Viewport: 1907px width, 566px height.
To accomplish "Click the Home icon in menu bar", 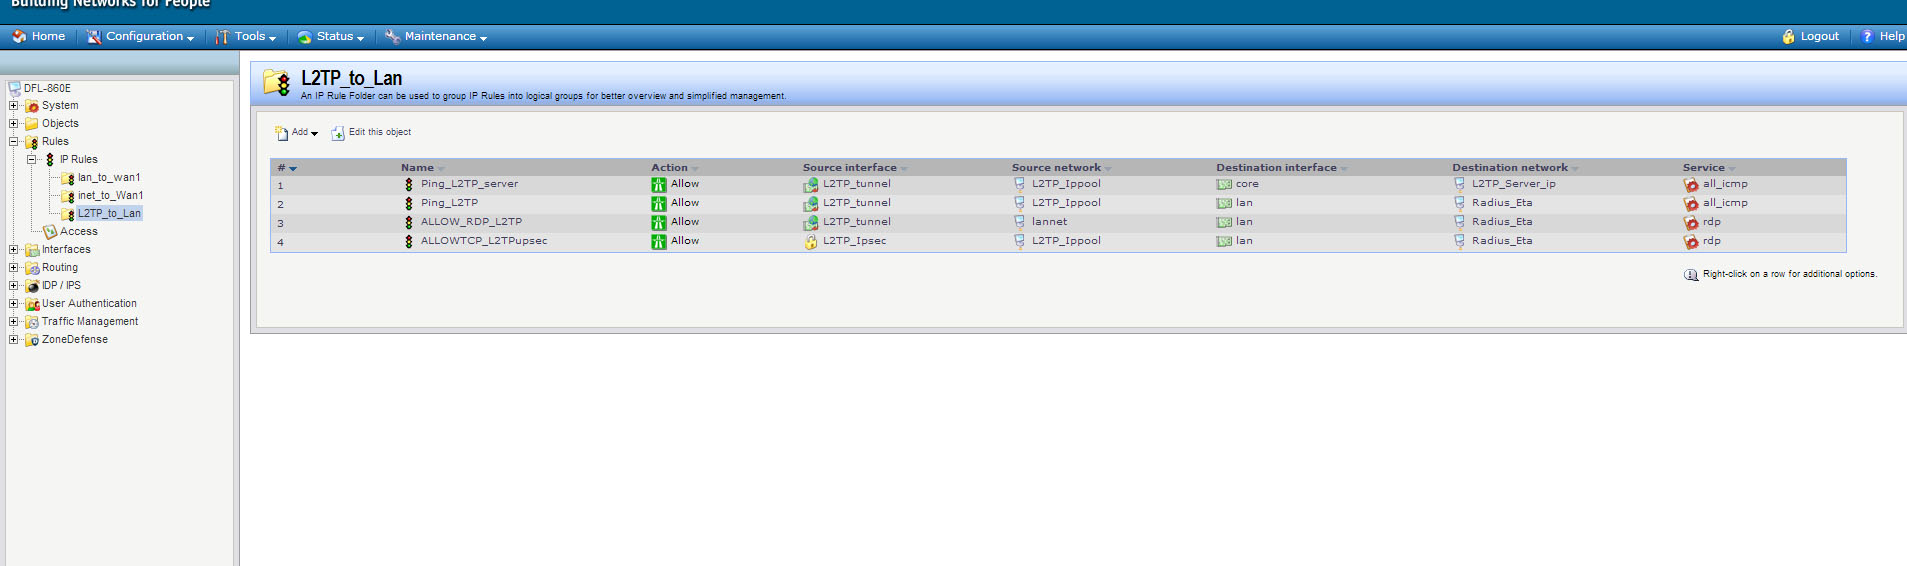I will click(x=19, y=36).
